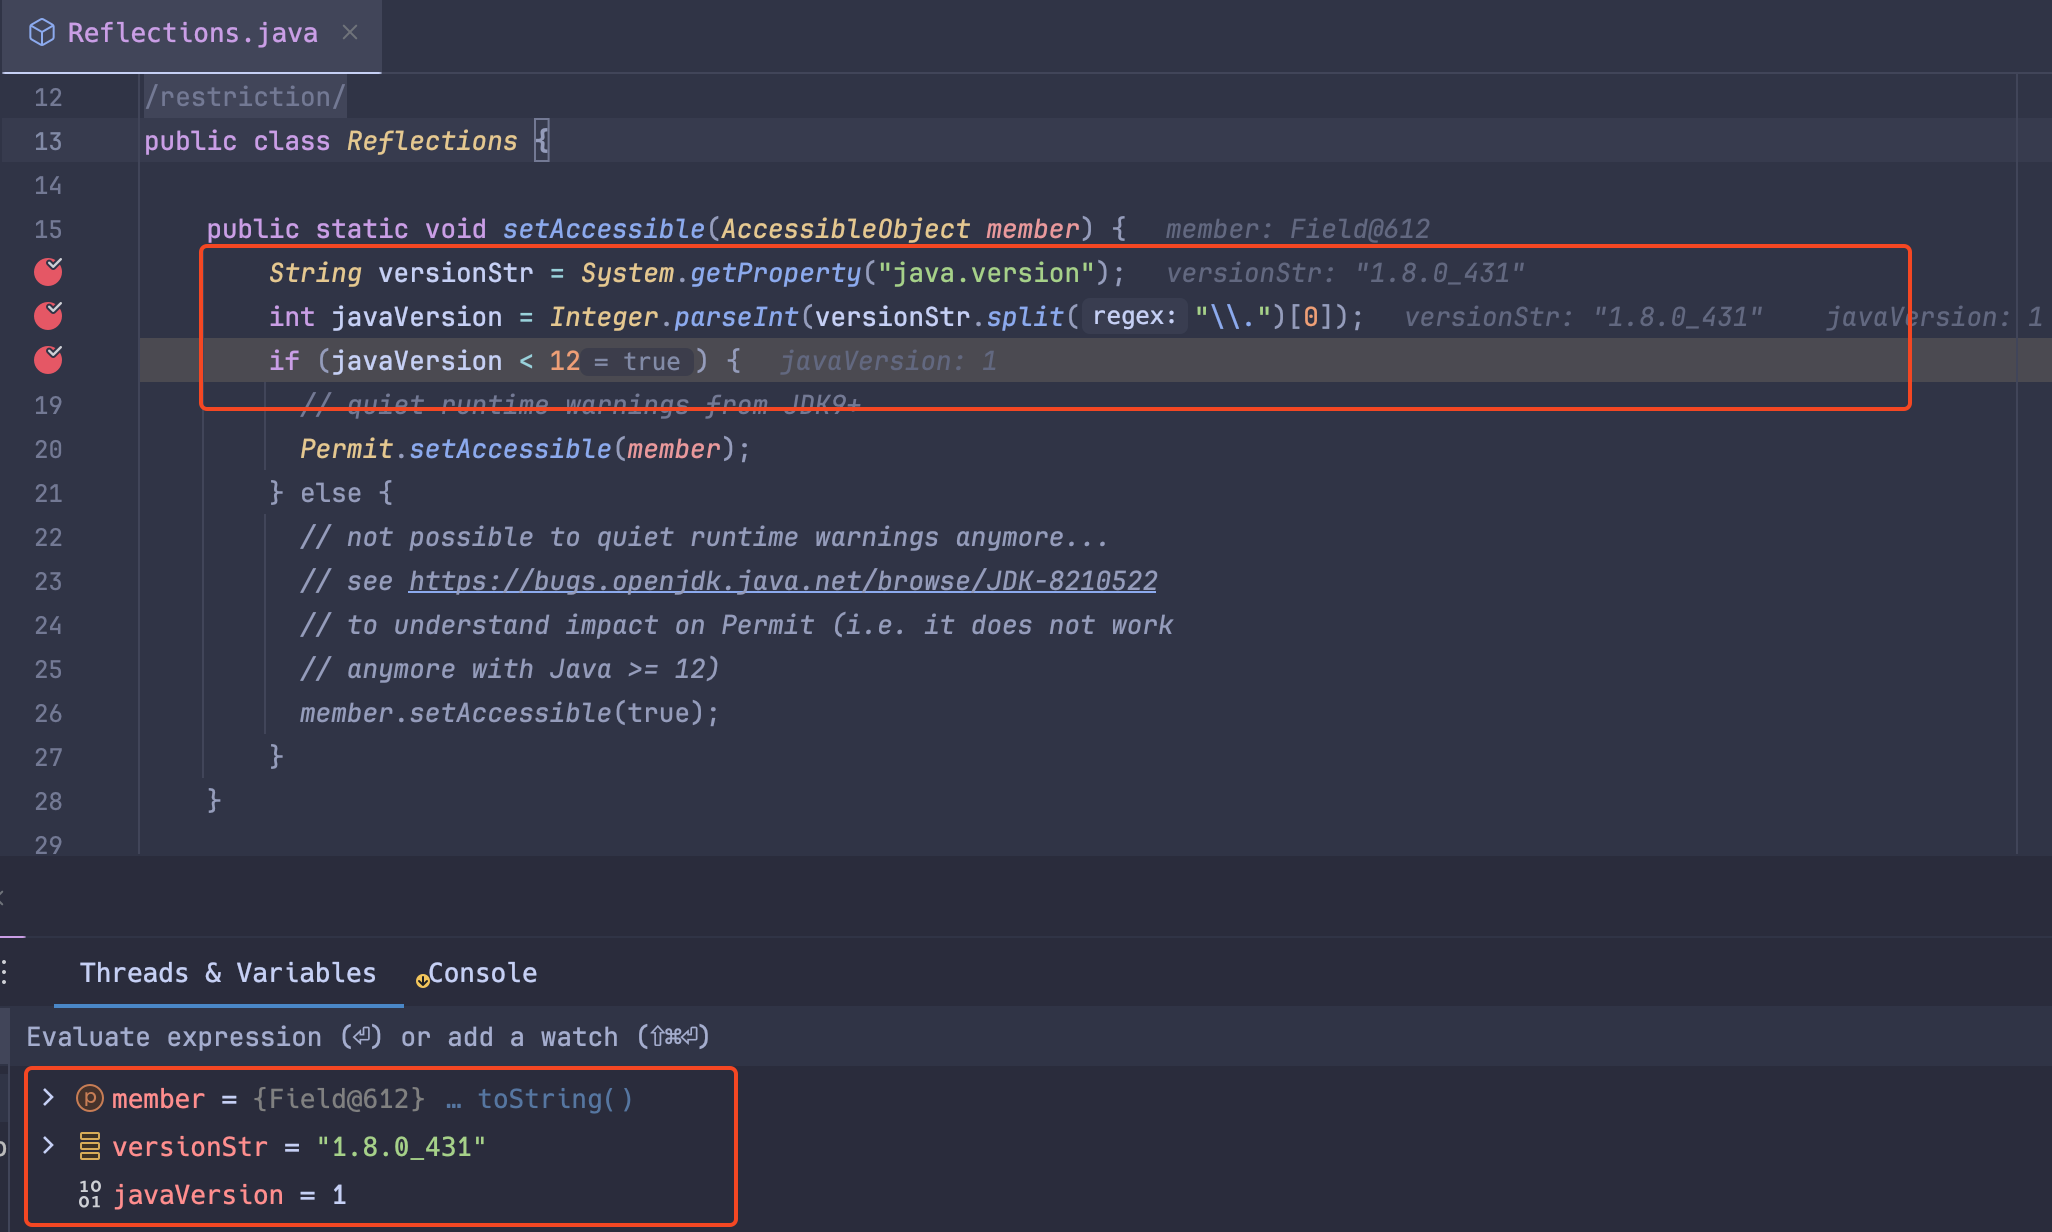Click the regex inline hint badge on line 17
The image size is (2052, 1232).
pyautogui.click(x=1135, y=316)
